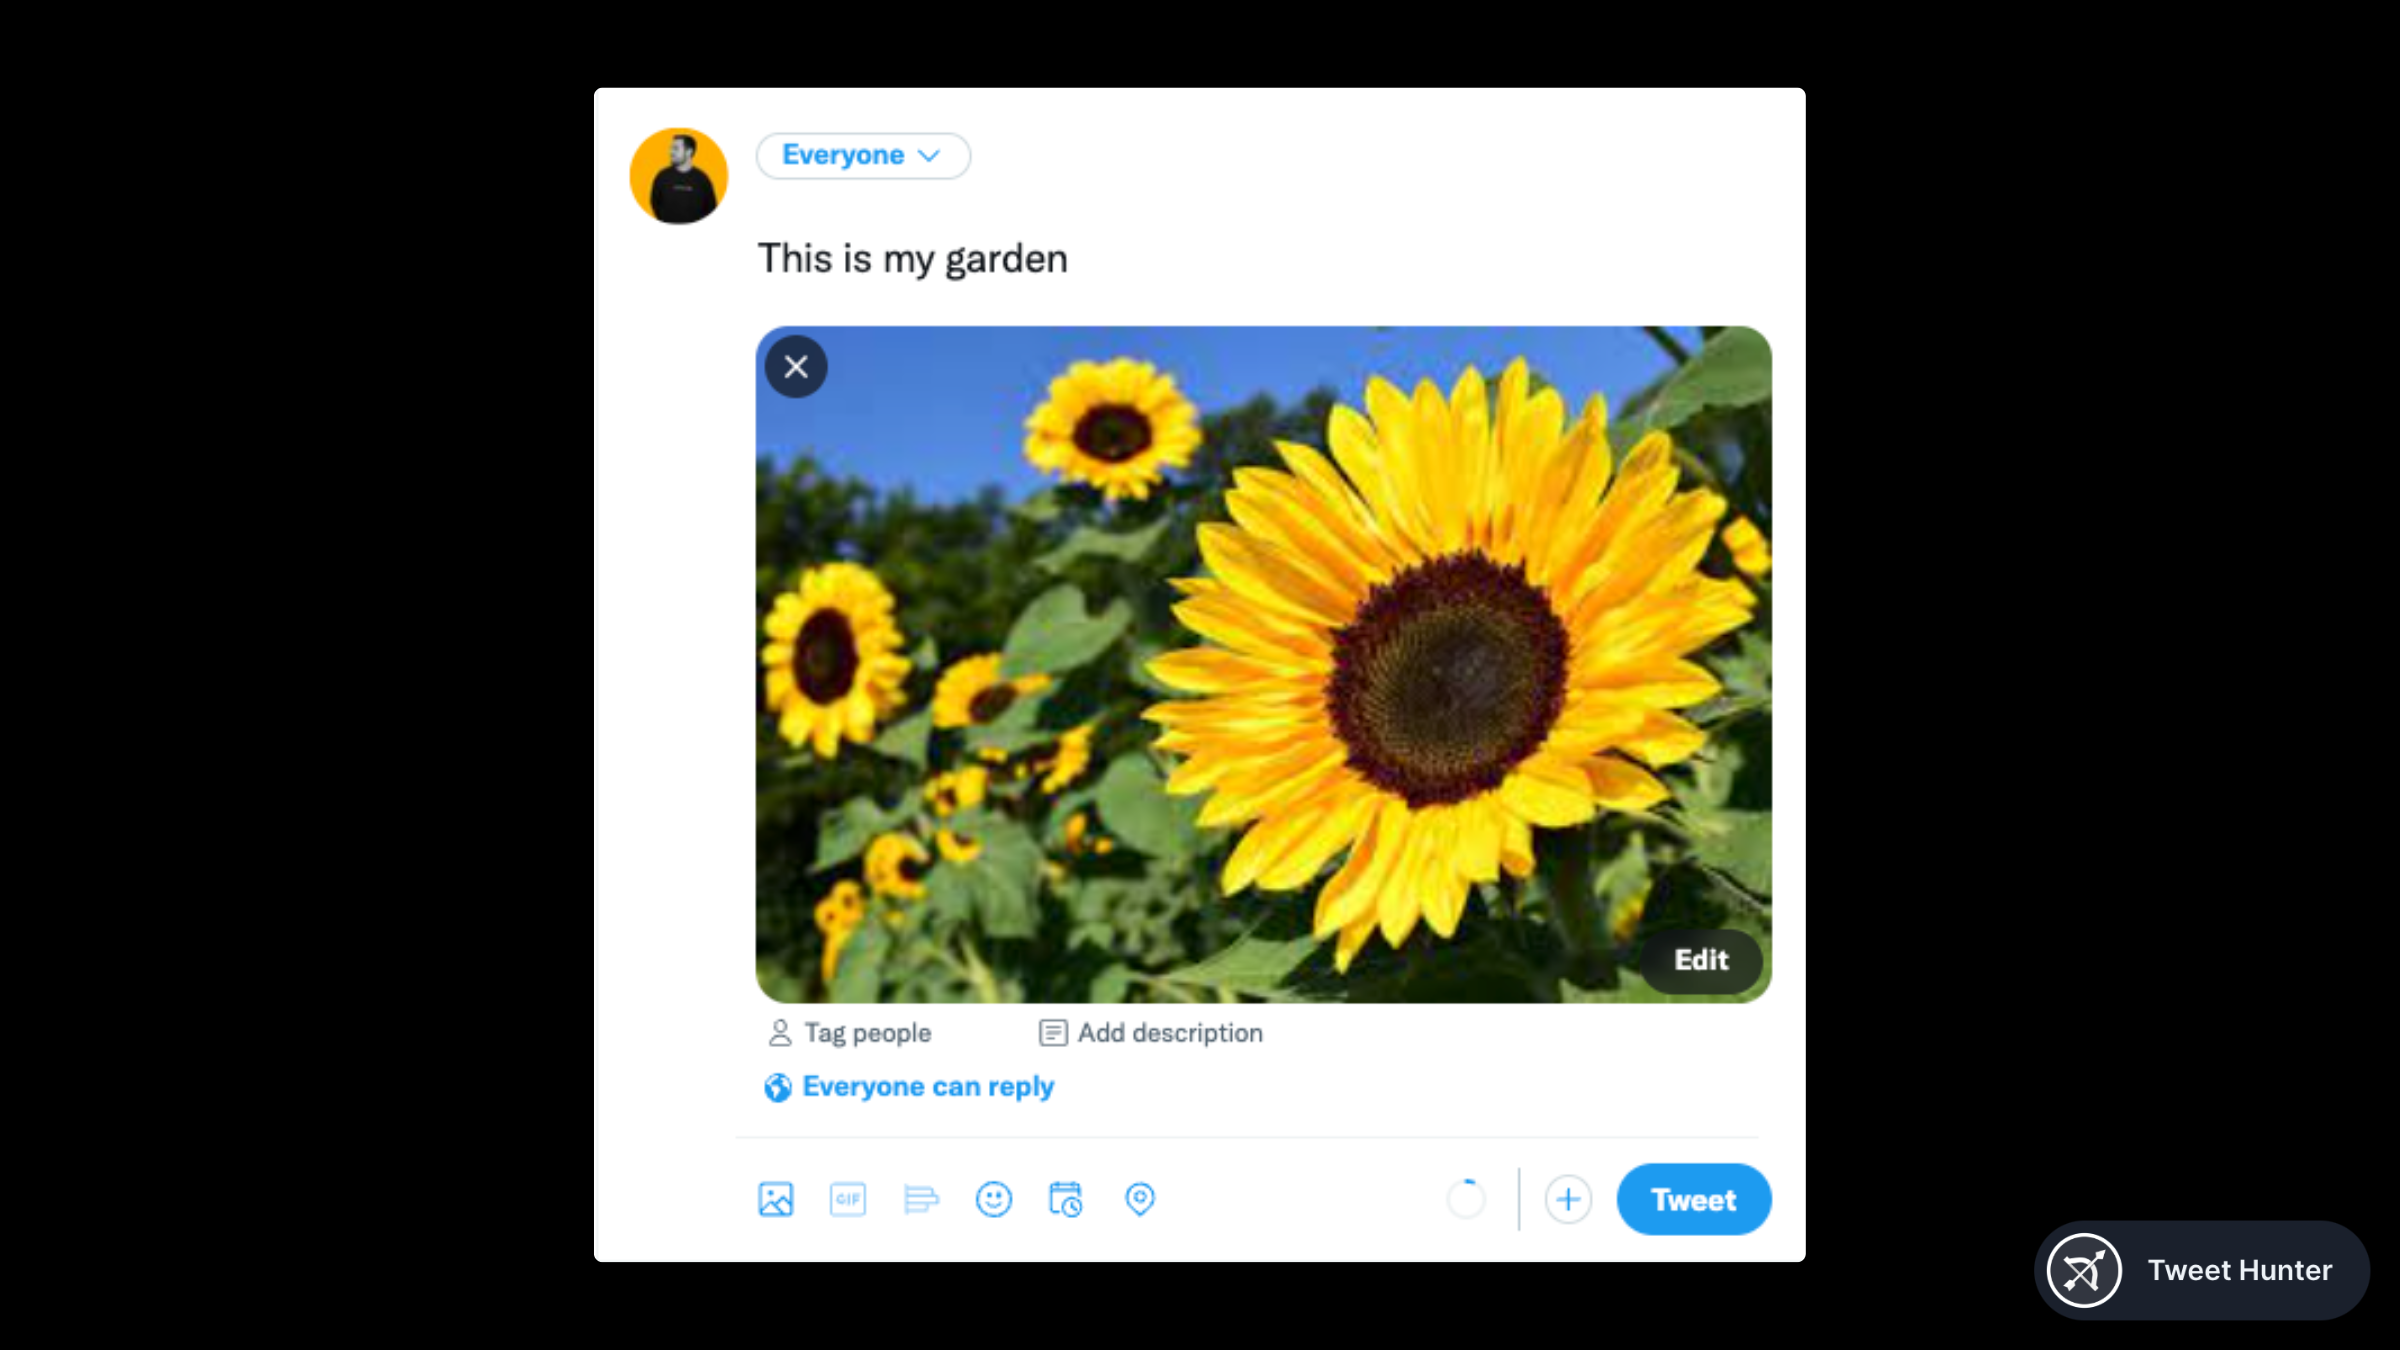Click the profile avatar picture
Screen dimensions: 2400x1350
[x=679, y=176]
